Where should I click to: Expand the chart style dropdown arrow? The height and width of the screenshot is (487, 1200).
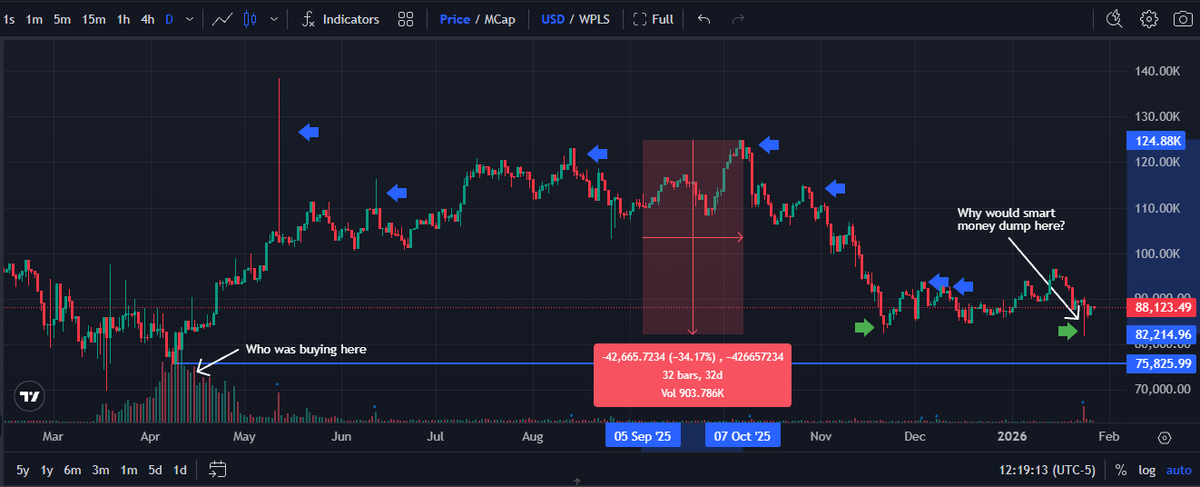pyautogui.click(x=274, y=19)
